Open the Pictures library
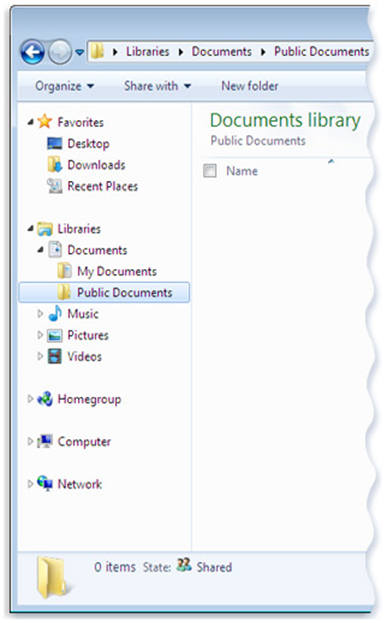 tap(88, 335)
